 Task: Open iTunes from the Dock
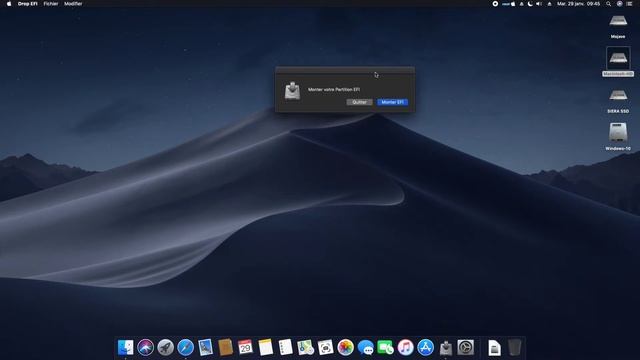tap(405, 347)
